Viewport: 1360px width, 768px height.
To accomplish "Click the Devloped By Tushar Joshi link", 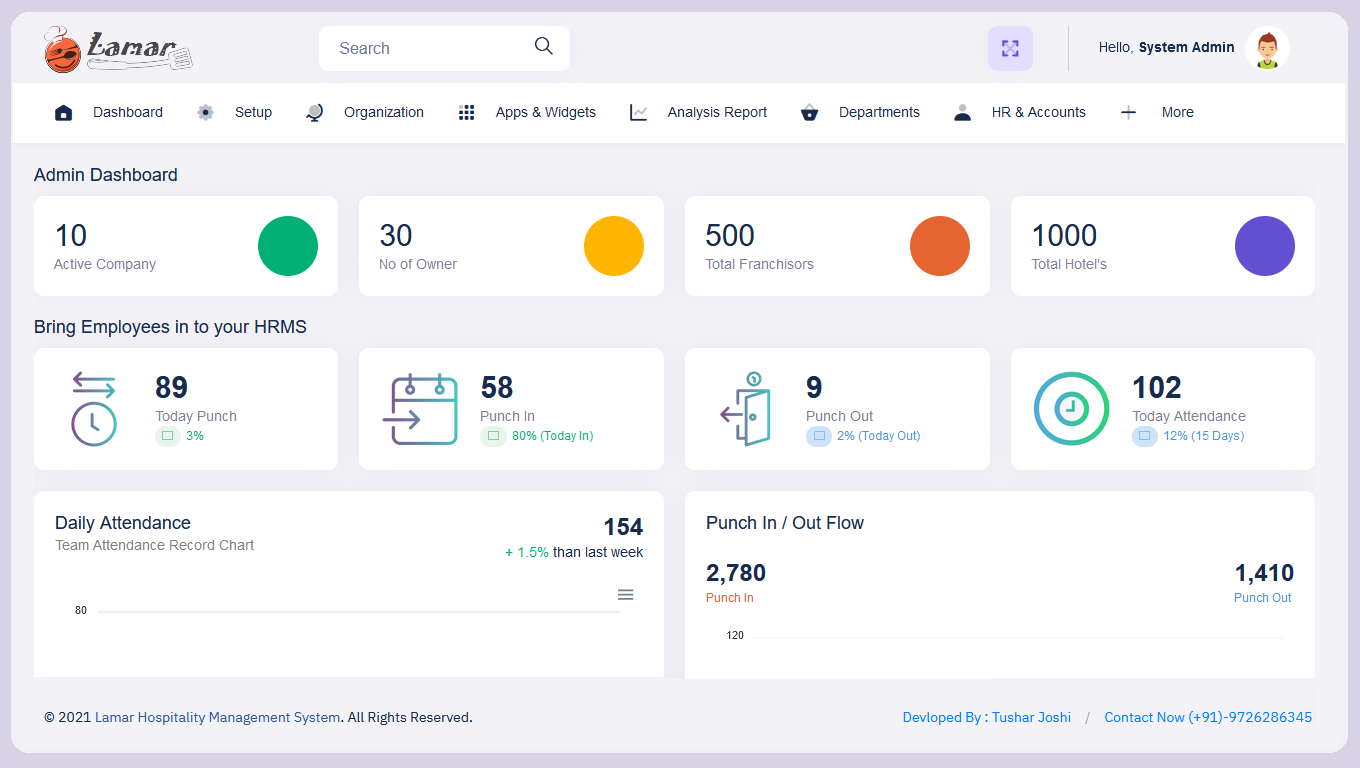I will (986, 717).
